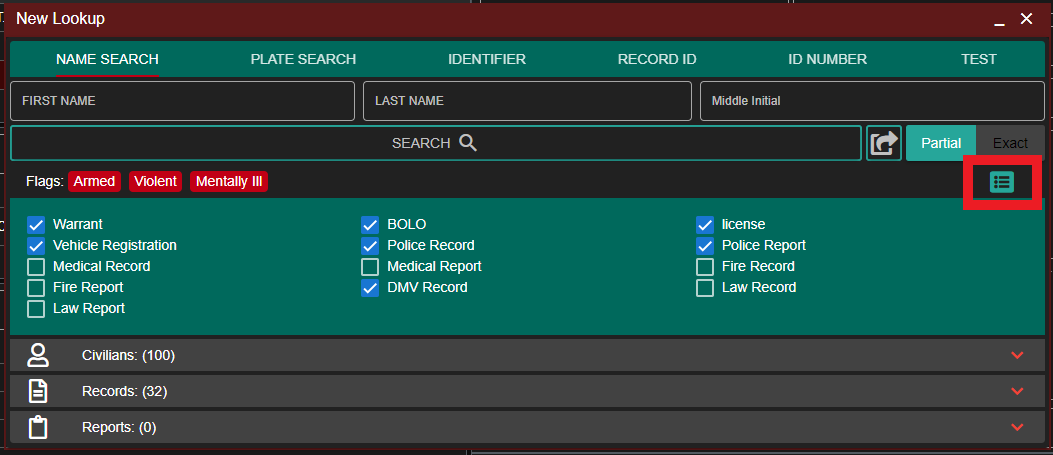Click the share/export arrow icon
1053x455 pixels.
point(883,143)
